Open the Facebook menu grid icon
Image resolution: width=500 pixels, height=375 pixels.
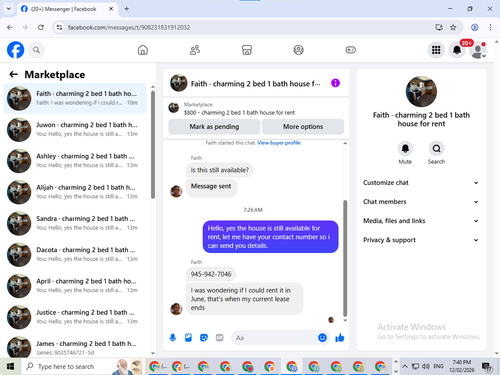pos(436,50)
